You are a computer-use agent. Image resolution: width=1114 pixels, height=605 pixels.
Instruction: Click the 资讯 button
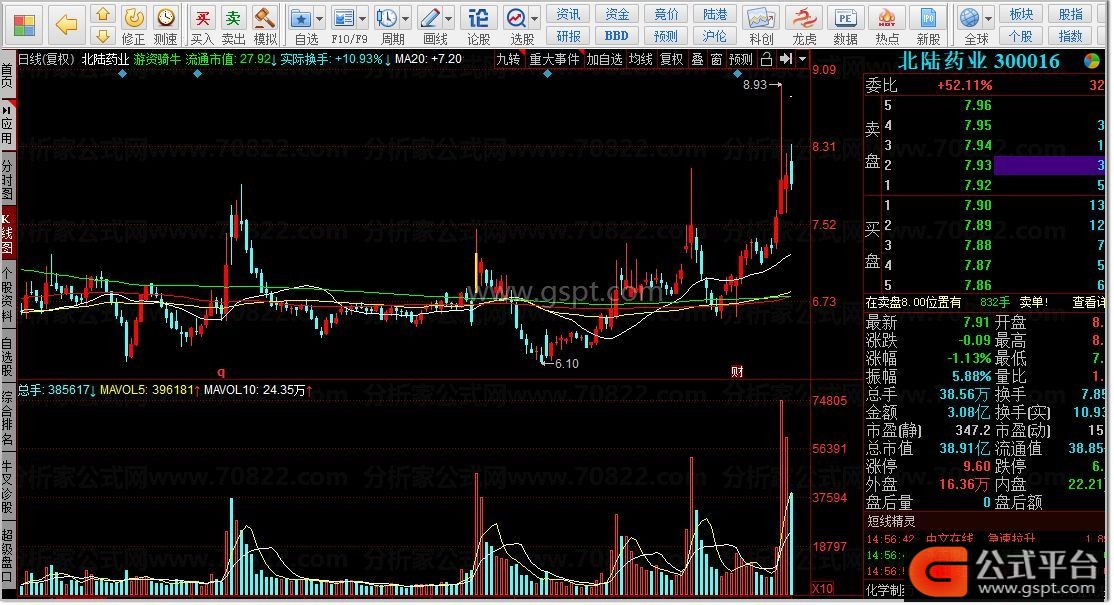[568, 14]
